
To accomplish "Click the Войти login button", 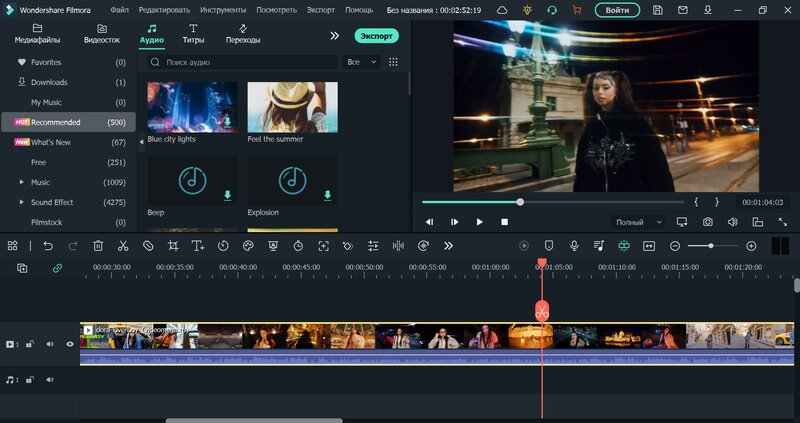I will 617,10.
